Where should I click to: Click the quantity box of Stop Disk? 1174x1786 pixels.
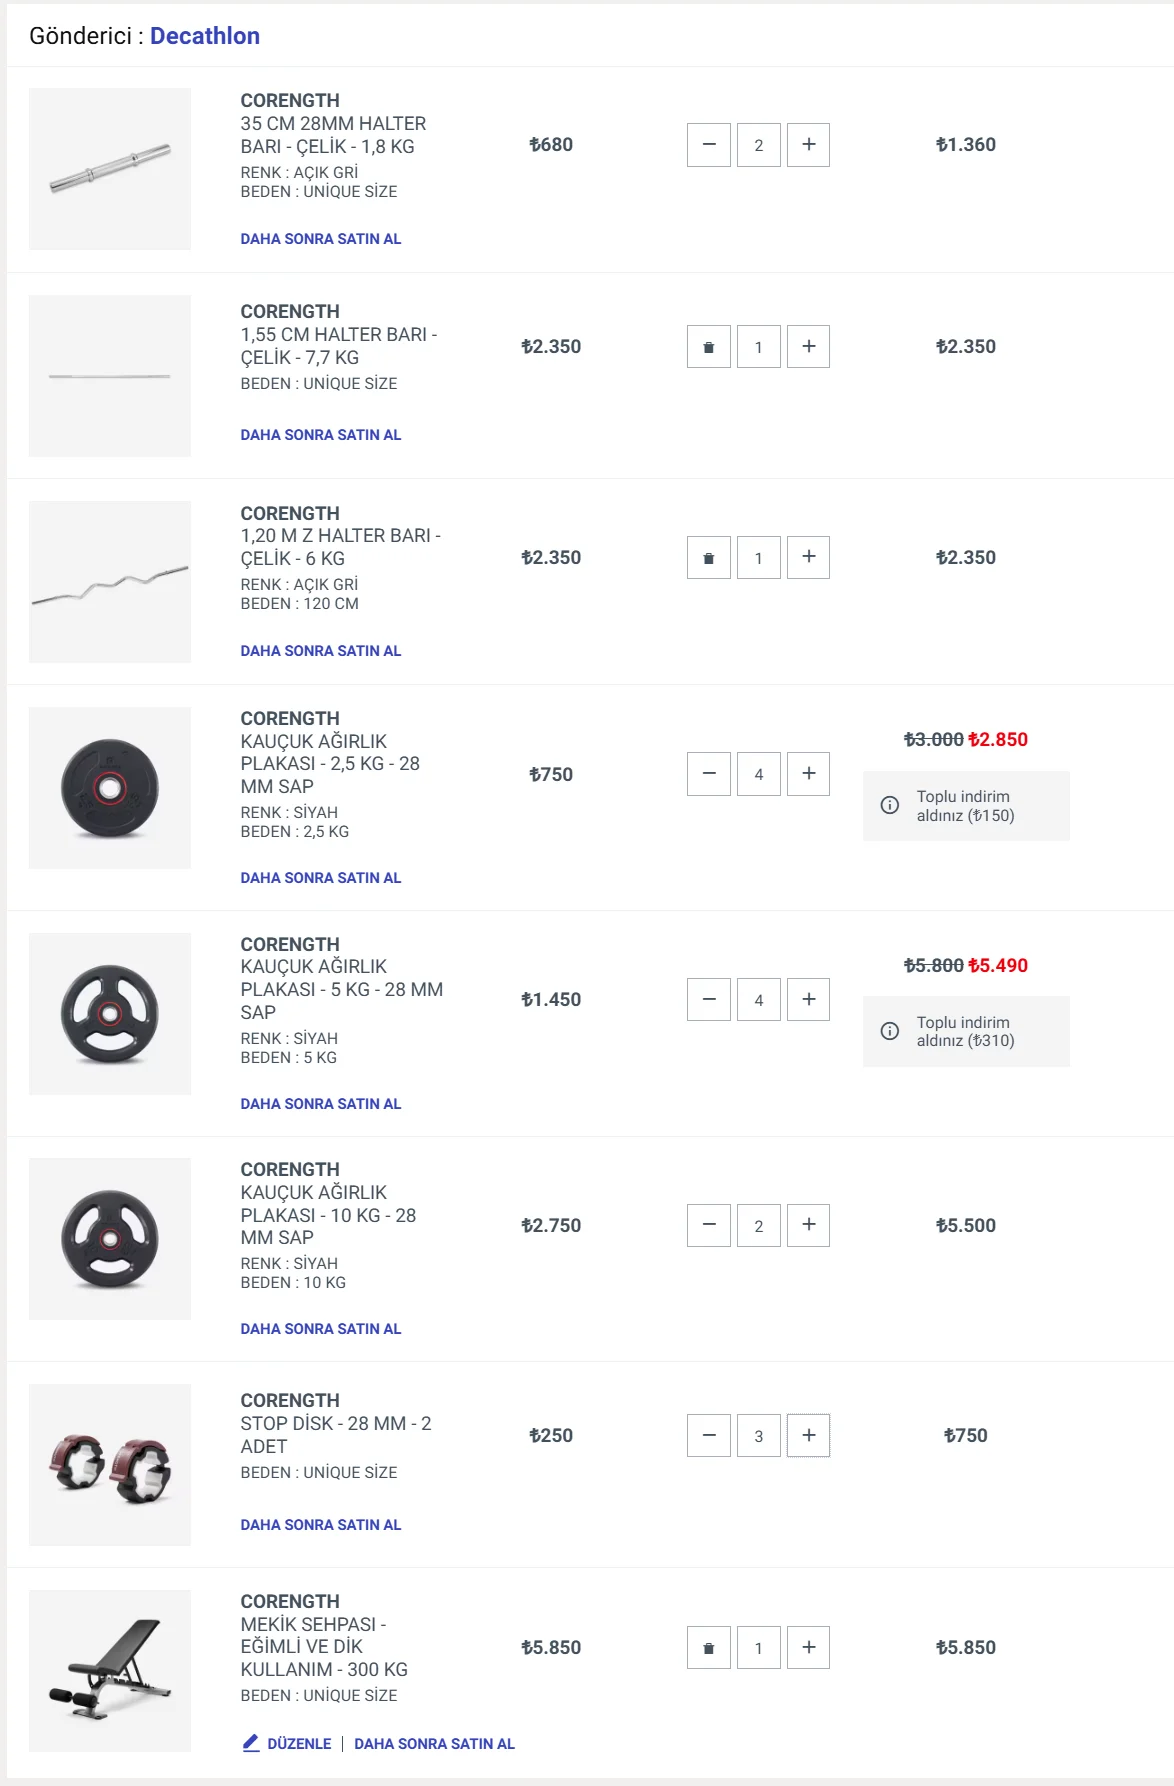click(758, 1436)
